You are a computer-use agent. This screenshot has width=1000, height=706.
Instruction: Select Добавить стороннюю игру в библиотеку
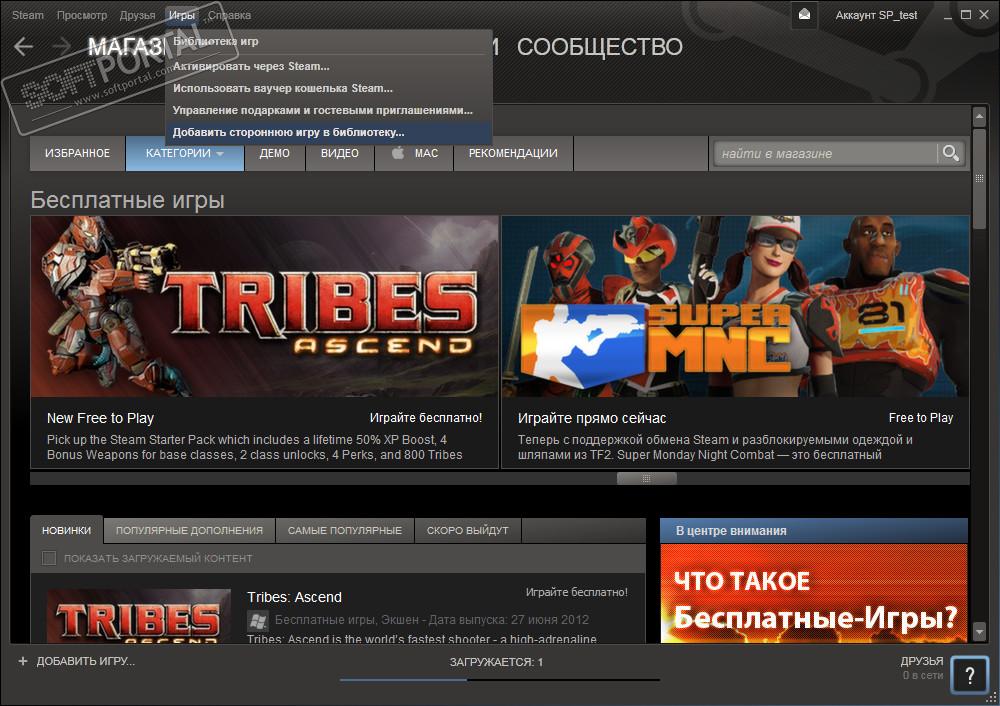(329, 133)
